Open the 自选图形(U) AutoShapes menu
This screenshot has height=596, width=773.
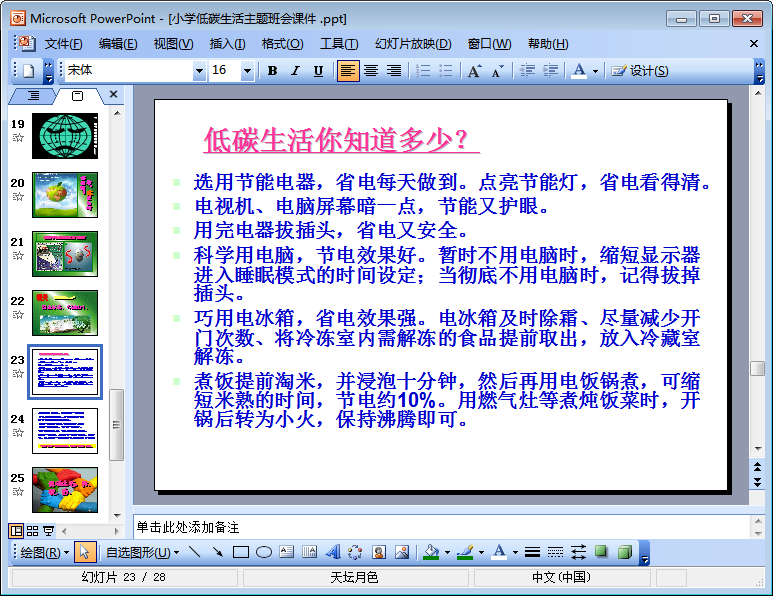142,552
